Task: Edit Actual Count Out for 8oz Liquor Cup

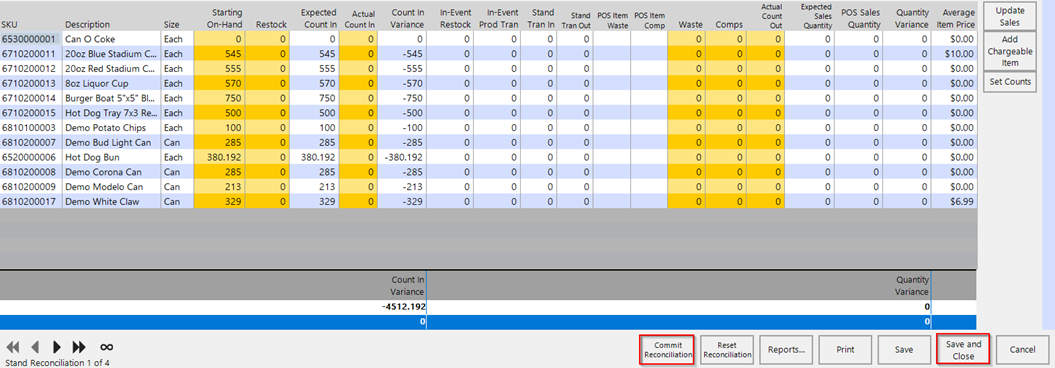Action: pyautogui.click(x=765, y=83)
